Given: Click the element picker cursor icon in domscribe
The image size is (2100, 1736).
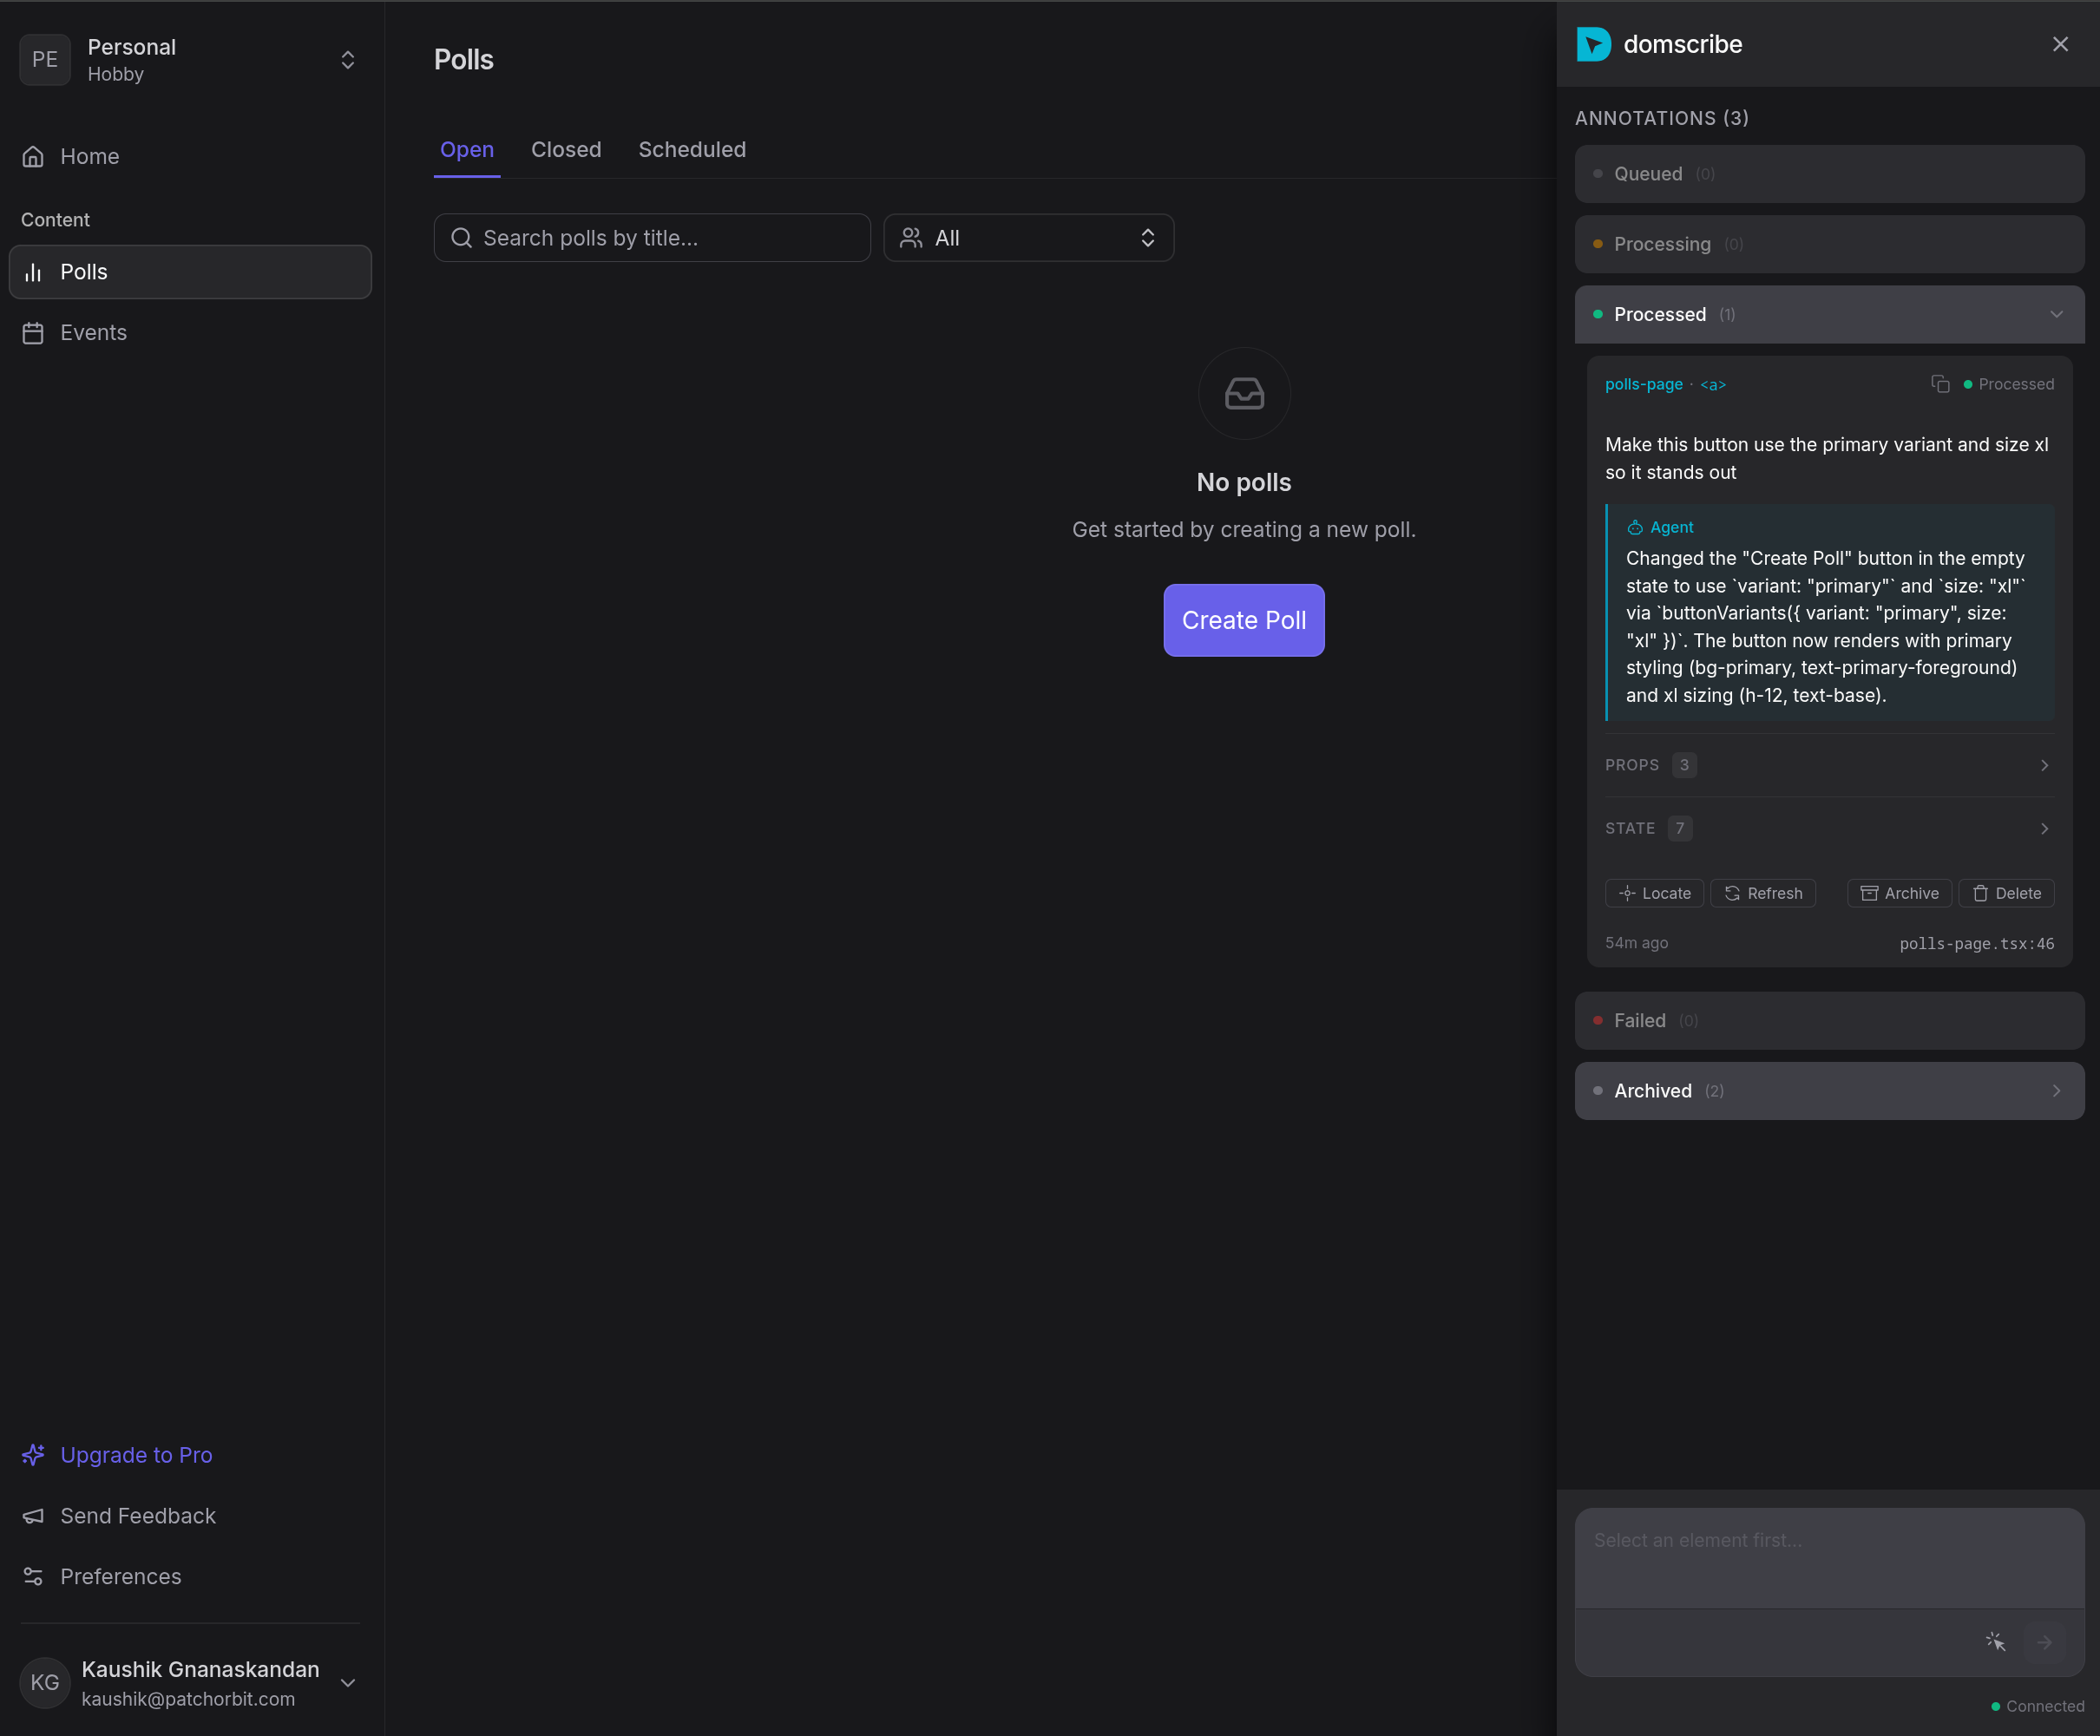Looking at the screenshot, I should [x=1995, y=1641].
